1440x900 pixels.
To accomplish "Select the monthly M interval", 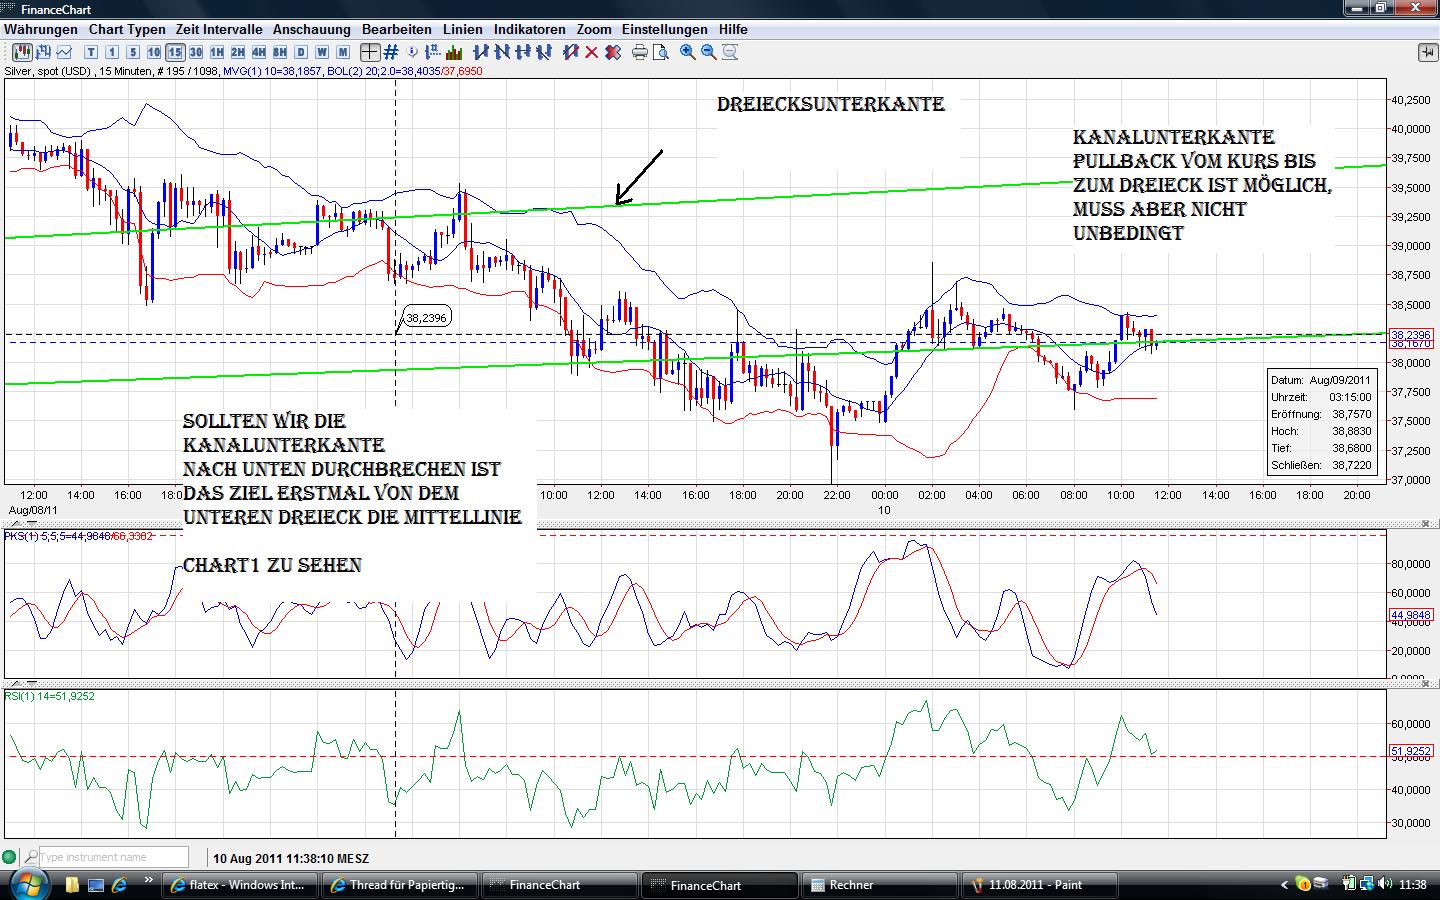I will pos(343,52).
